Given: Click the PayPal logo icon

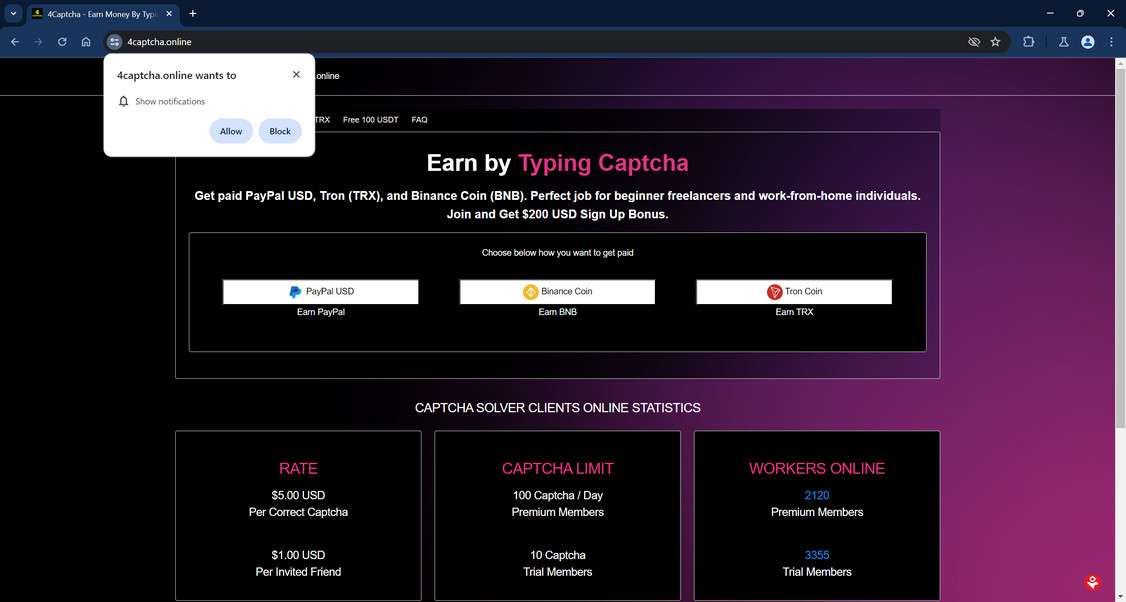Looking at the screenshot, I should coord(295,291).
